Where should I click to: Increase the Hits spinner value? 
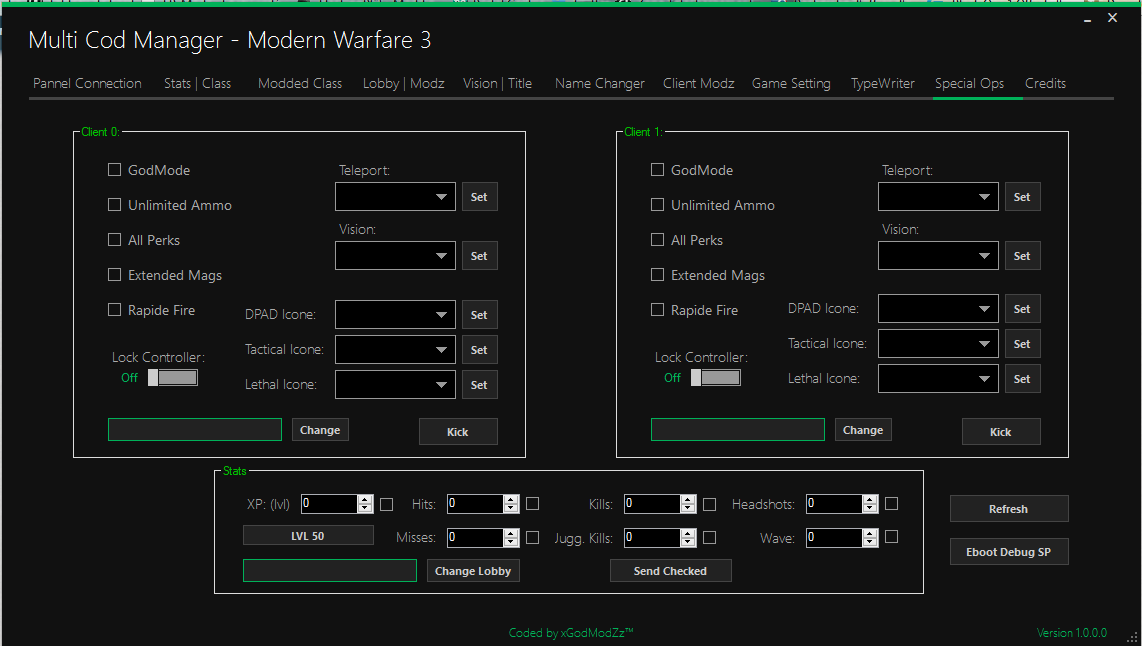pos(511,499)
